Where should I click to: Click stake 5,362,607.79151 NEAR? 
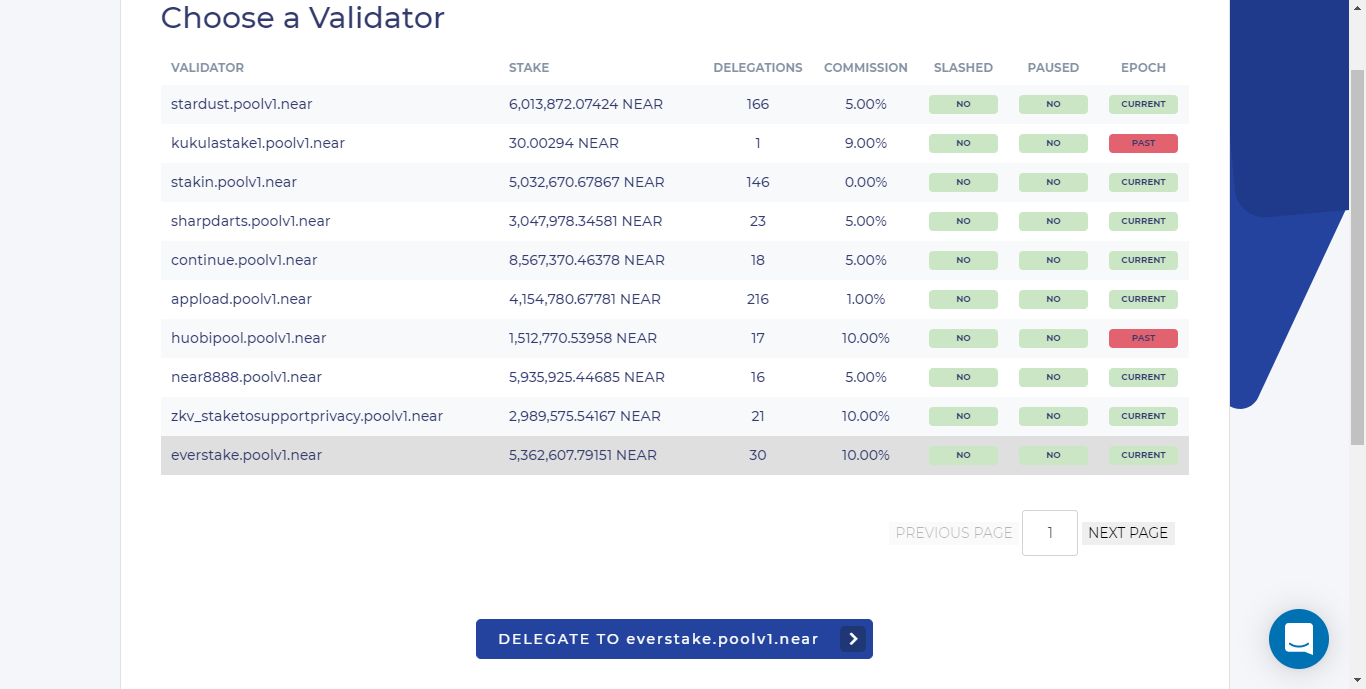point(583,455)
